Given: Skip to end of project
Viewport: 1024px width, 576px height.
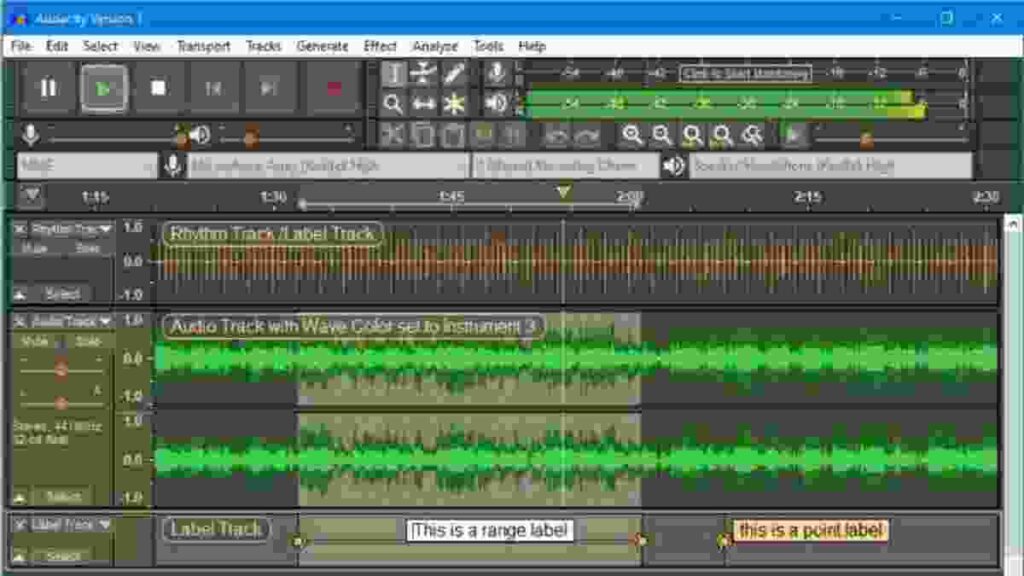Looking at the screenshot, I should click(268, 88).
